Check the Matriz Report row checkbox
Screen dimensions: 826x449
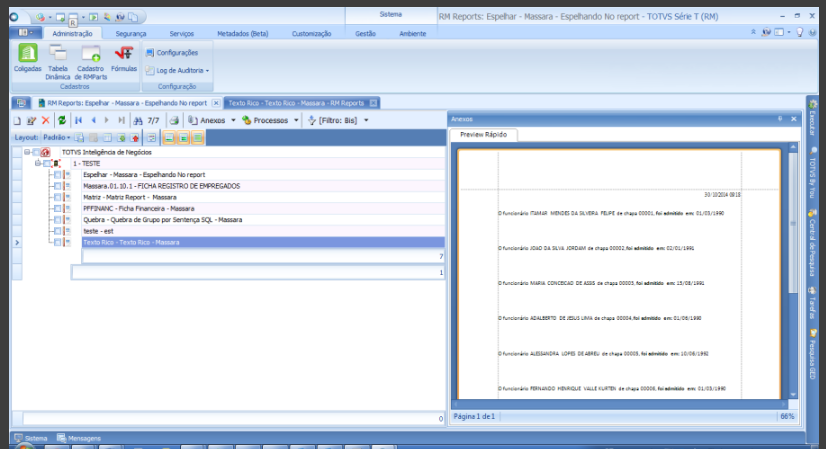[58, 197]
